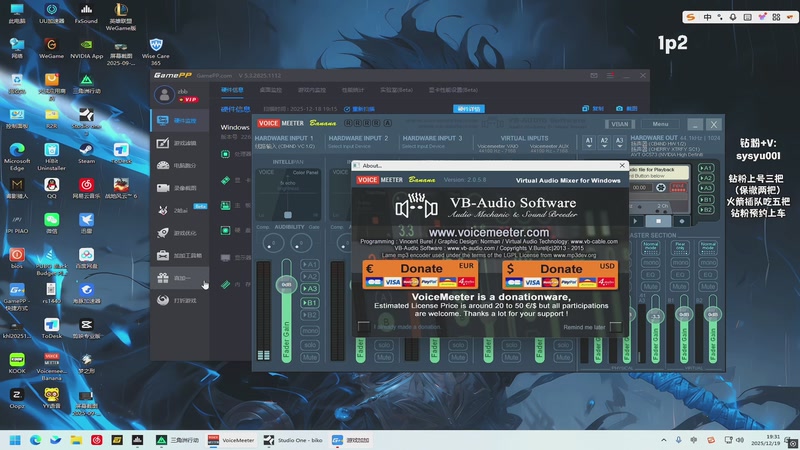
Task: Open the A2 hardware output dropdown
Action: pyautogui.click(x=604, y=142)
